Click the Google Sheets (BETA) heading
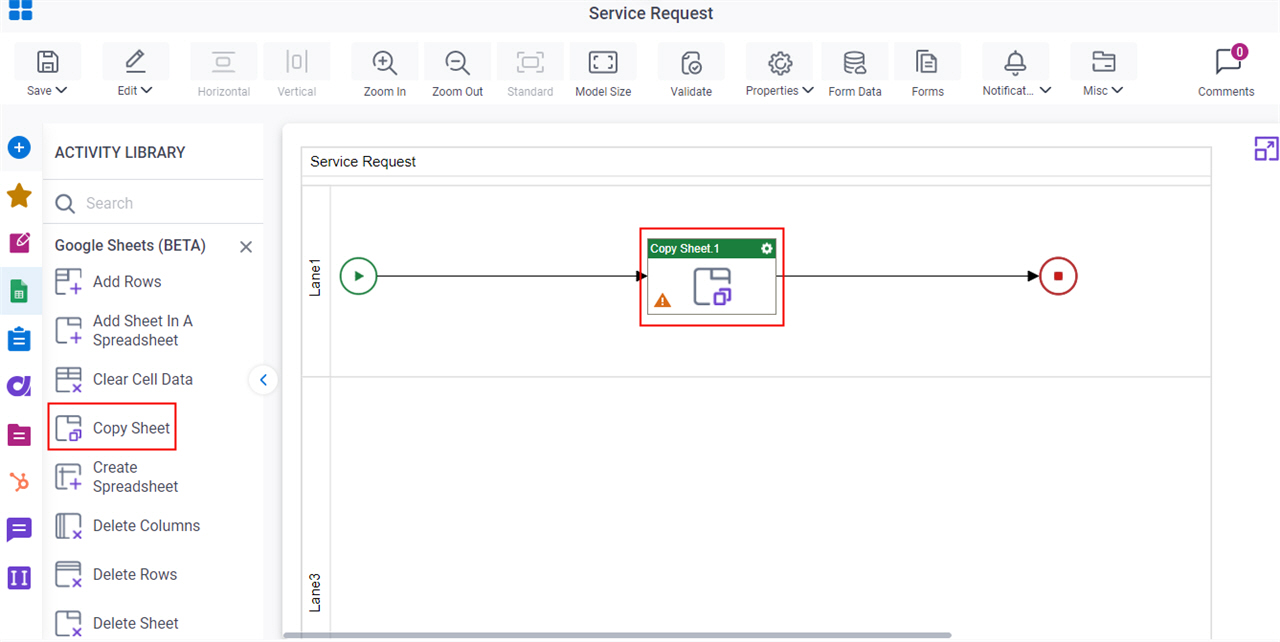The width and height of the screenshot is (1280, 642). tap(130, 246)
